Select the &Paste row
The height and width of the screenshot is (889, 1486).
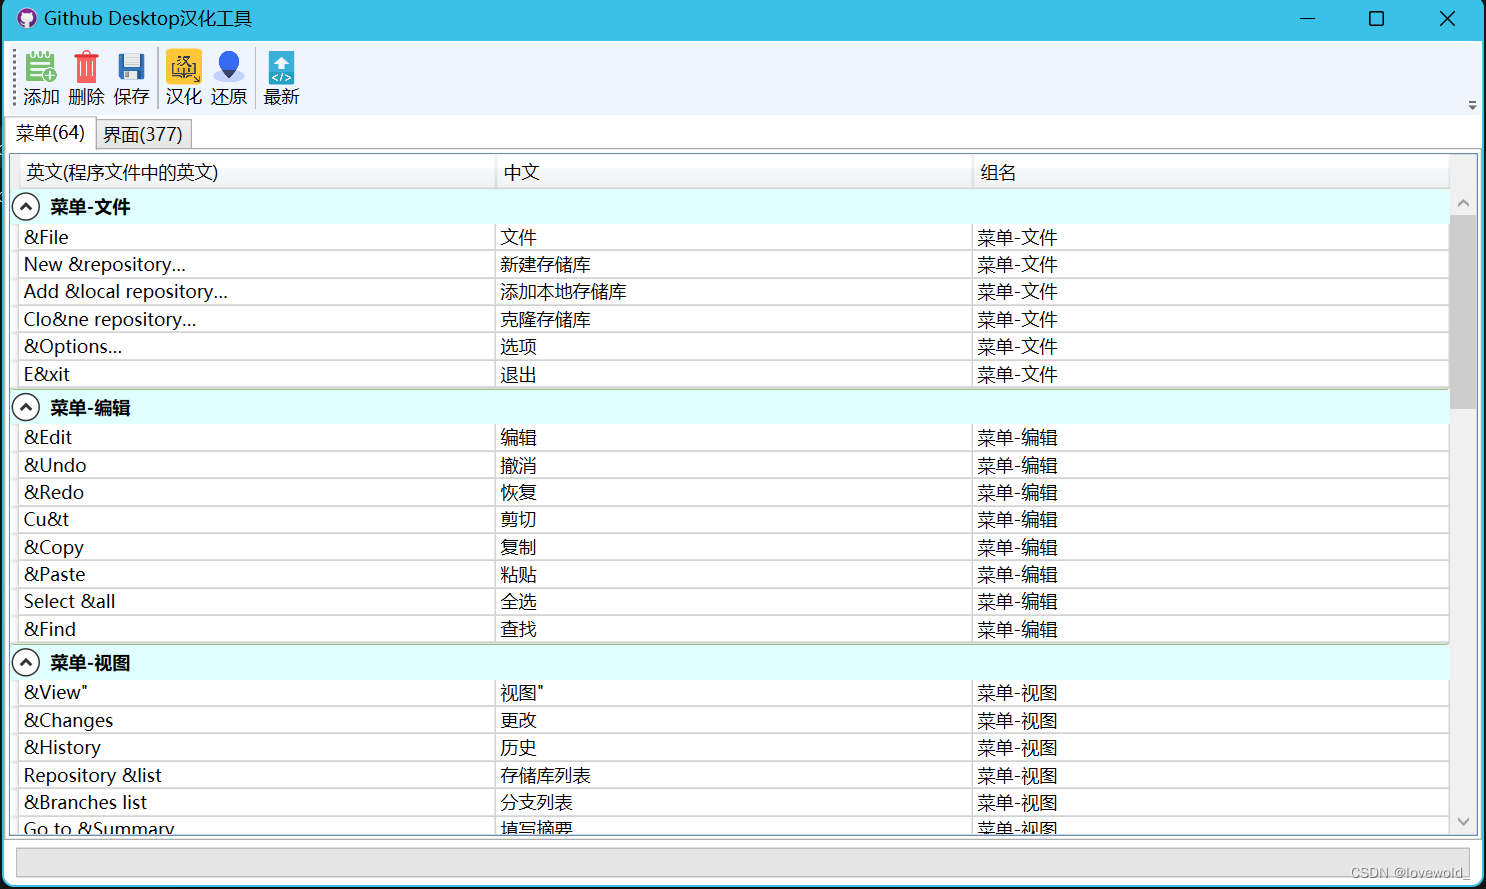point(734,574)
